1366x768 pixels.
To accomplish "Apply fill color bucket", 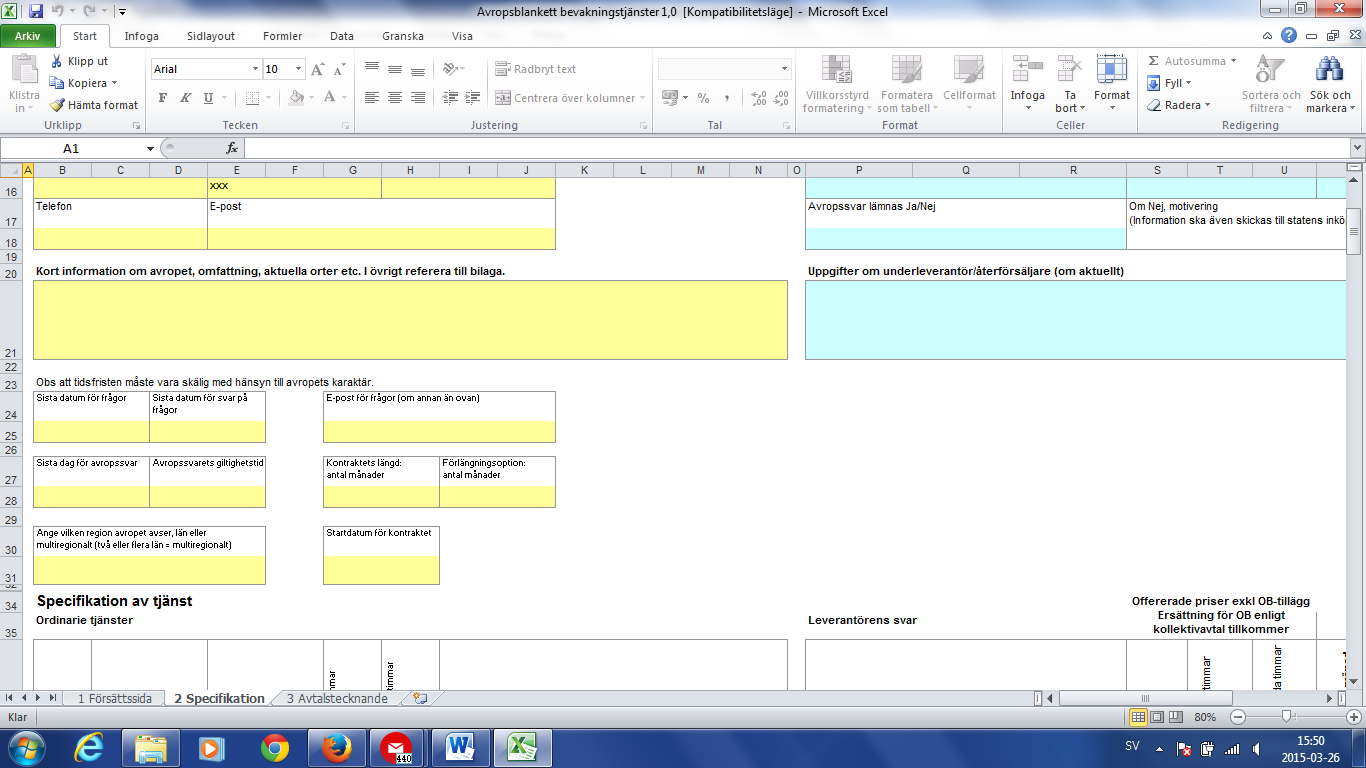I will coord(295,98).
